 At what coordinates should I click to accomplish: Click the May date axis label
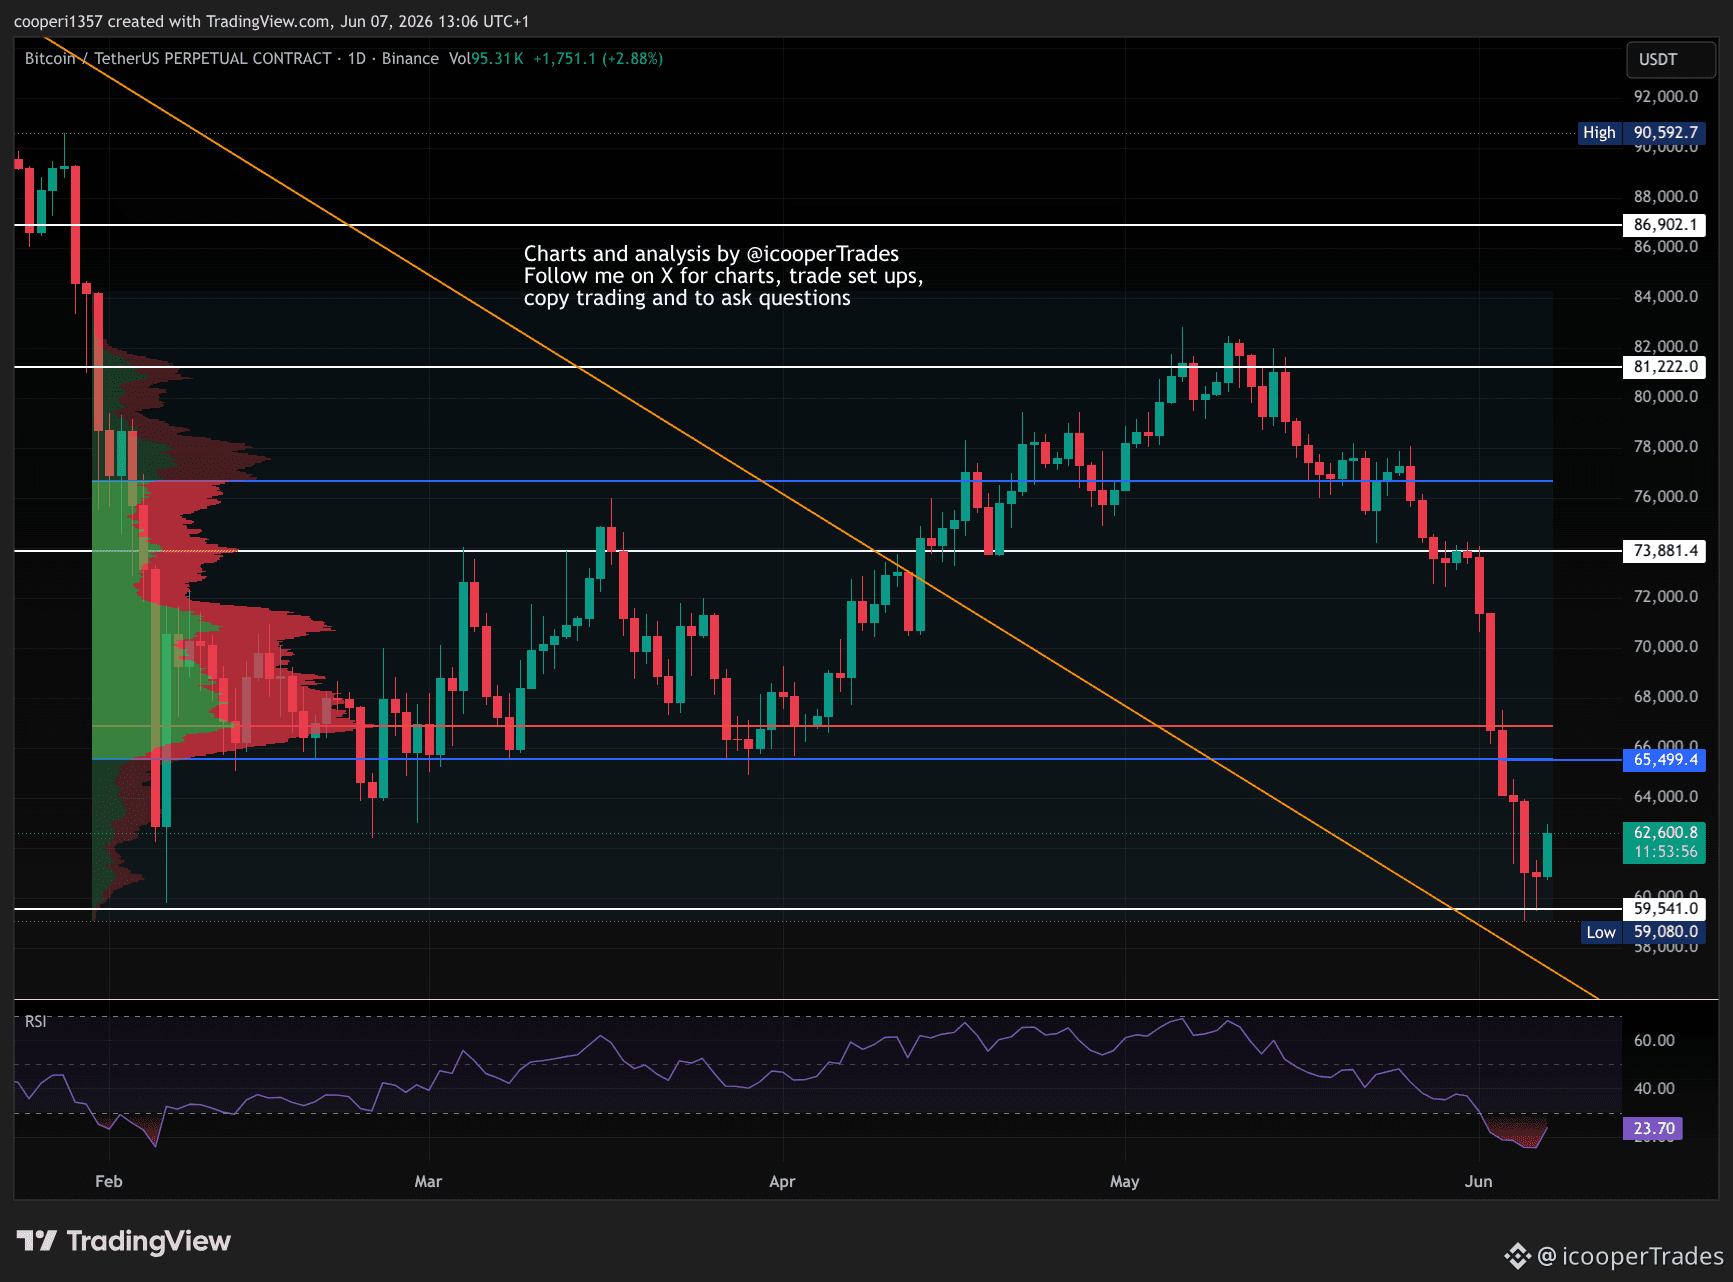tap(1125, 1182)
